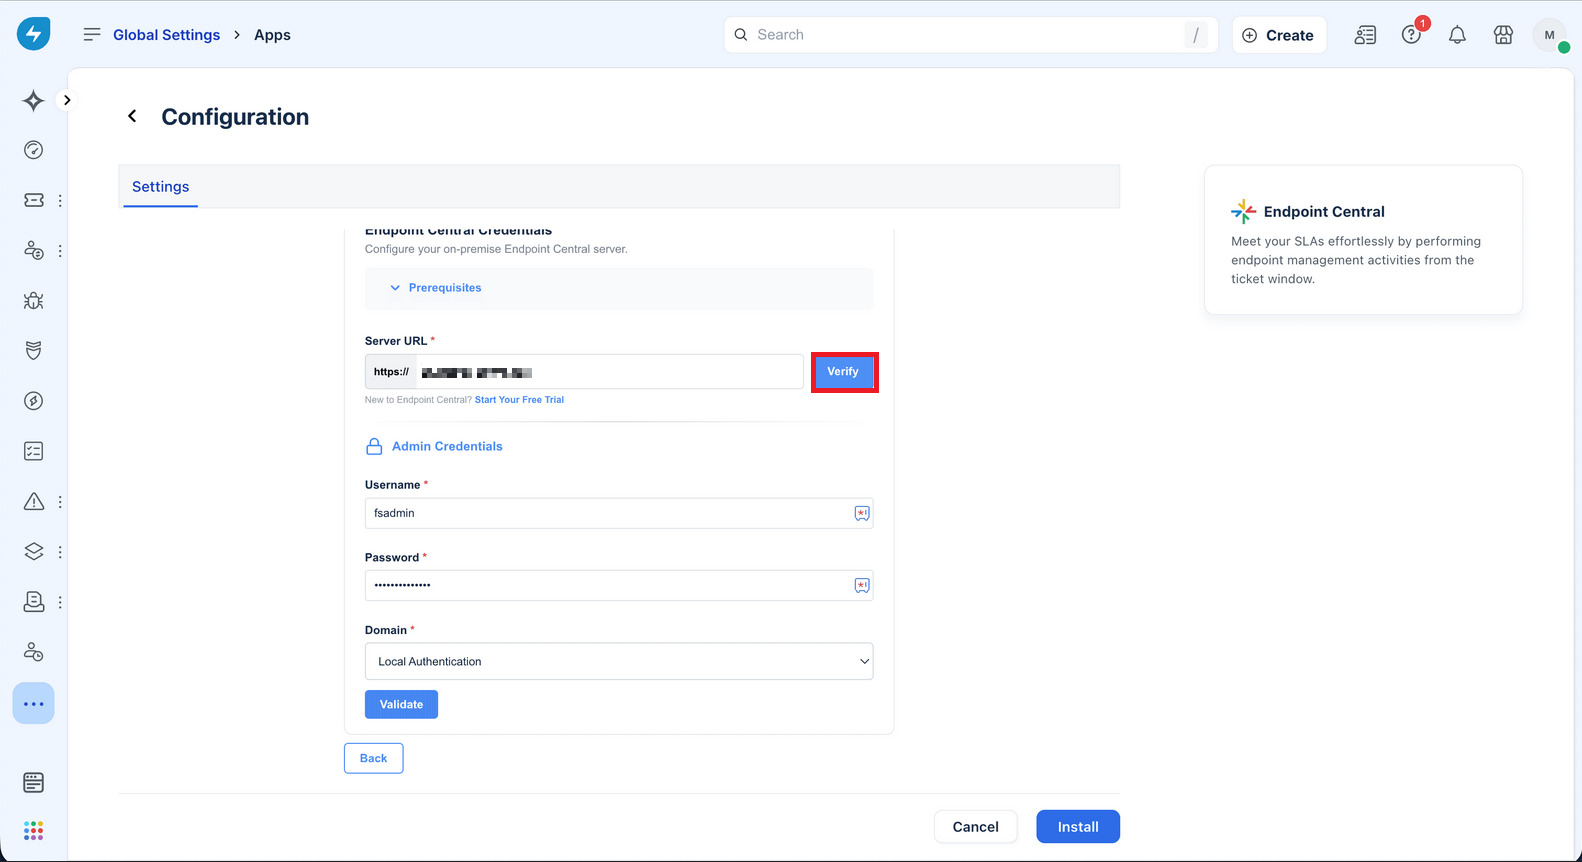
Task: Open the help question mark icon
Action: (x=1411, y=35)
